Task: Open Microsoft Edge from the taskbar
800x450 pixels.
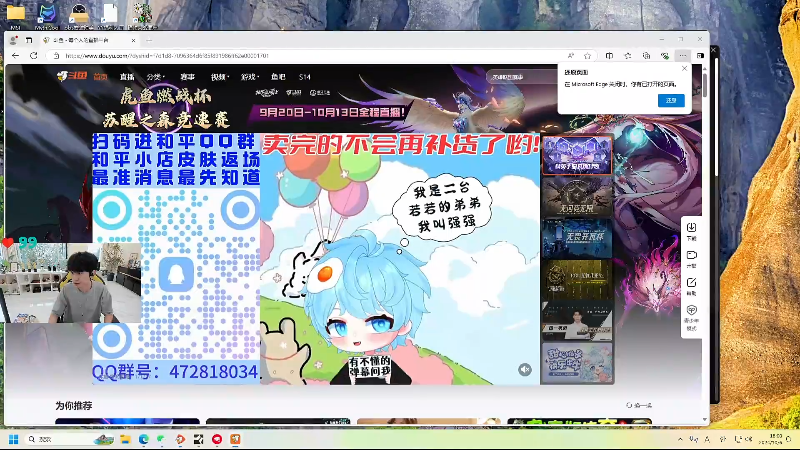Action: 144,439
